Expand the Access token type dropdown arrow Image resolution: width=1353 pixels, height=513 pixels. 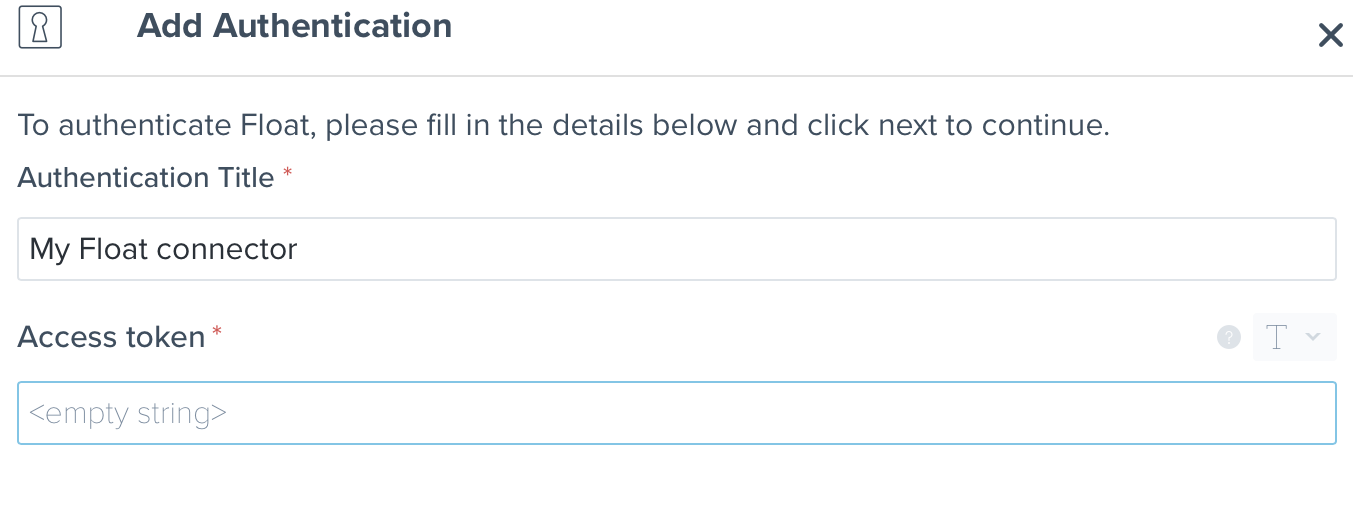(1313, 338)
